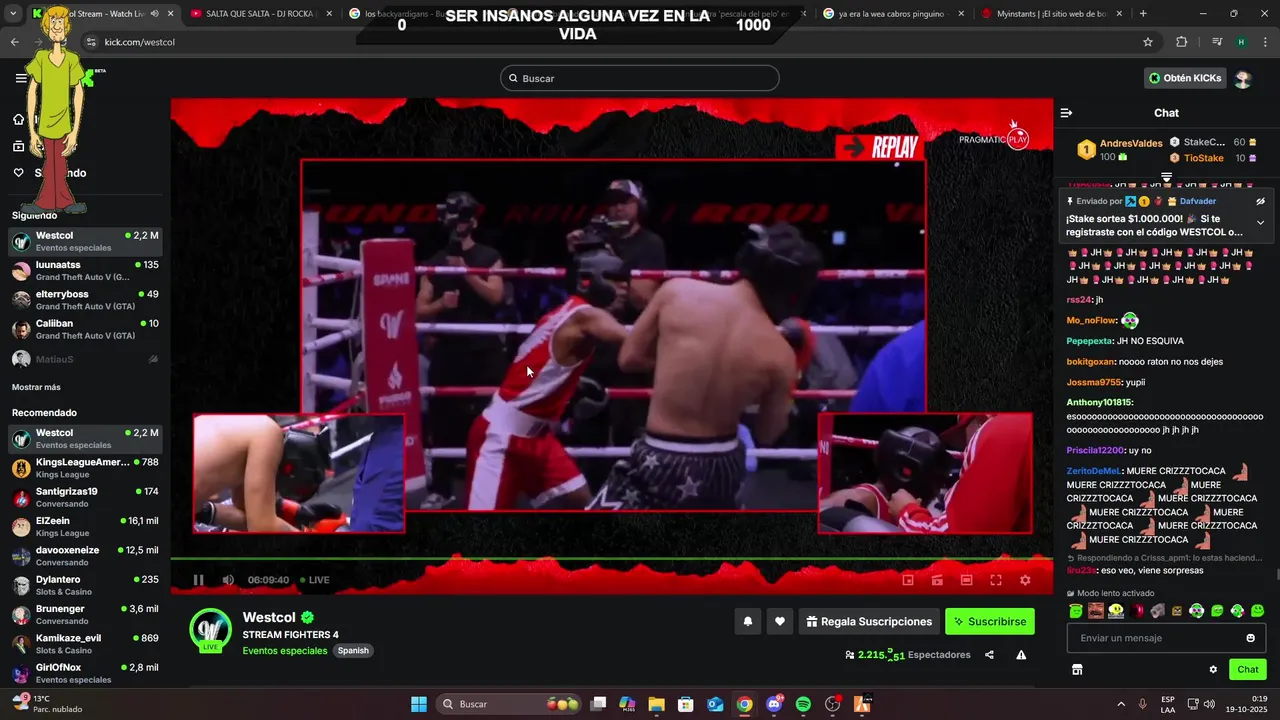1280x720 pixels.
Task: Open Kamikaze_evil recommended channel
Action: click(x=85, y=643)
